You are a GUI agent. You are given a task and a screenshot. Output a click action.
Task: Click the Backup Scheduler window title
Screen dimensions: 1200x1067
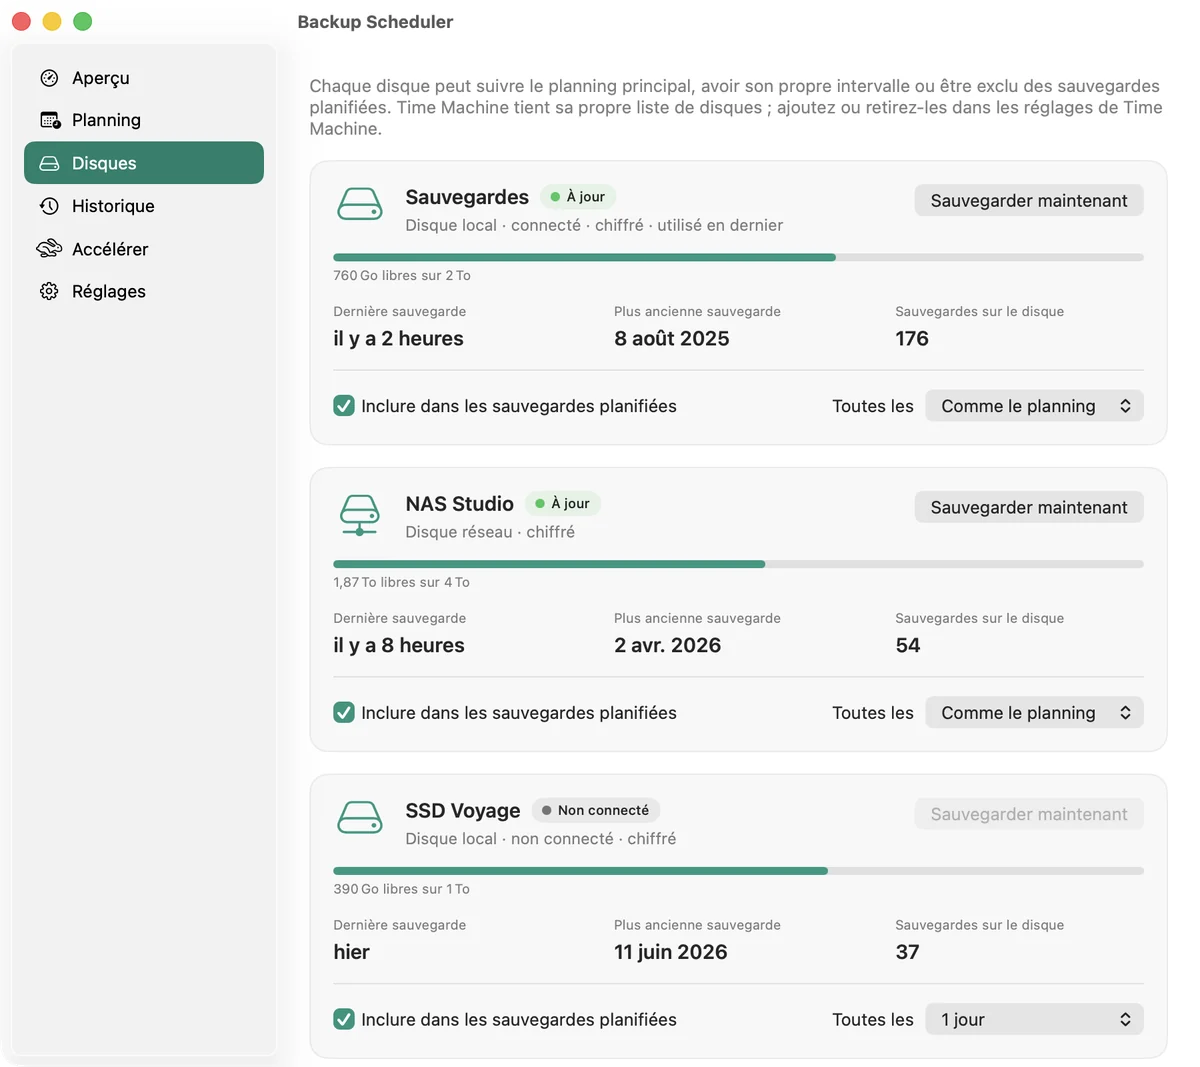coord(375,22)
